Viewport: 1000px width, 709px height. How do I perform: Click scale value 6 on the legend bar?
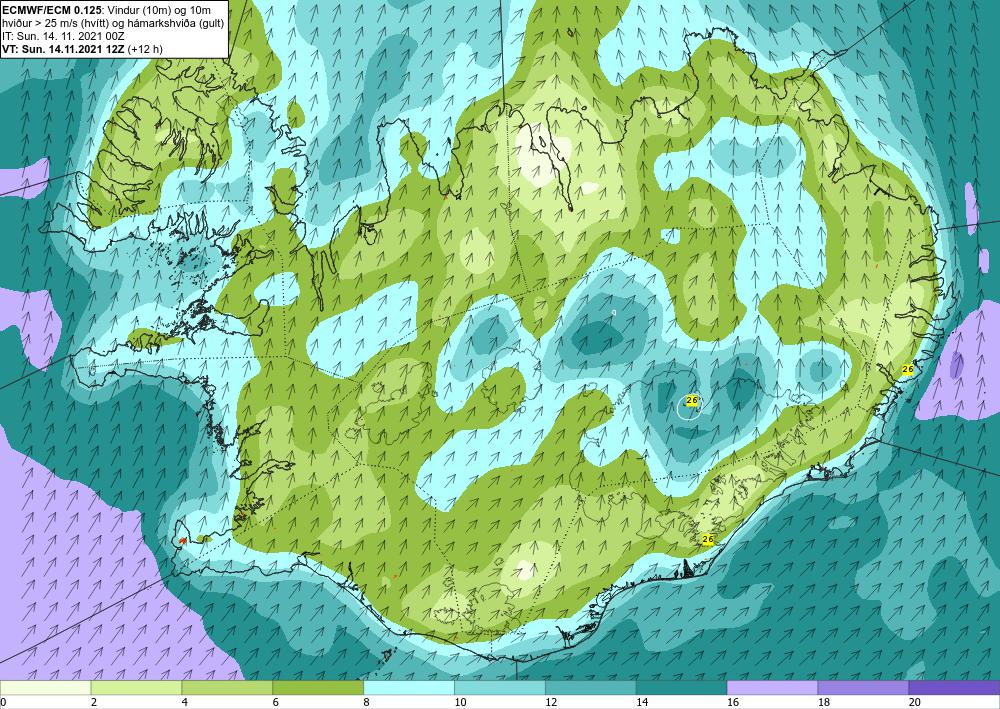(276, 703)
